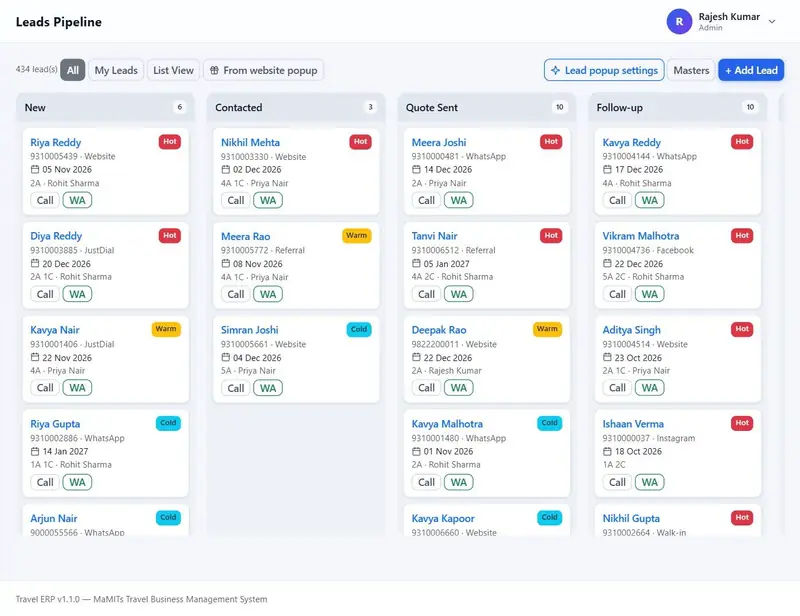This screenshot has height=616, width=800.
Task: Click calendar icon beside 20 Dec 2026
Action: pyautogui.click(x=35, y=263)
